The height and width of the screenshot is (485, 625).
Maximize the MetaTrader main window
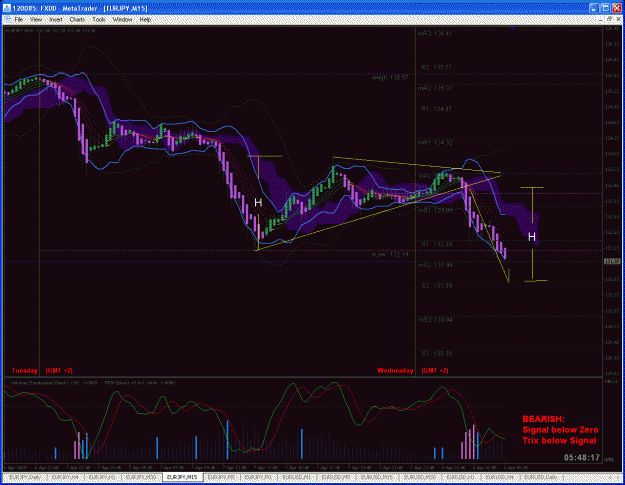pos(606,8)
